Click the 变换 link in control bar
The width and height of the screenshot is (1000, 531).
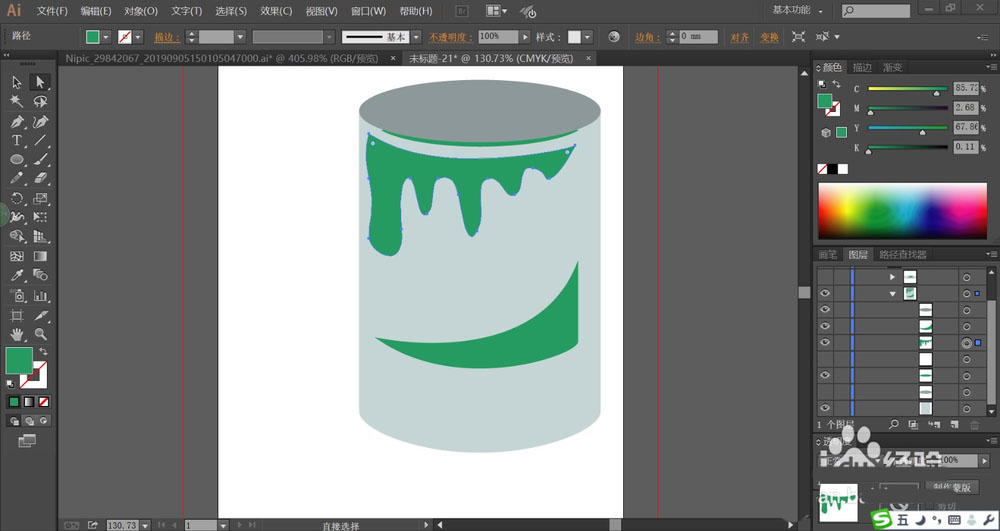pos(768,37)
